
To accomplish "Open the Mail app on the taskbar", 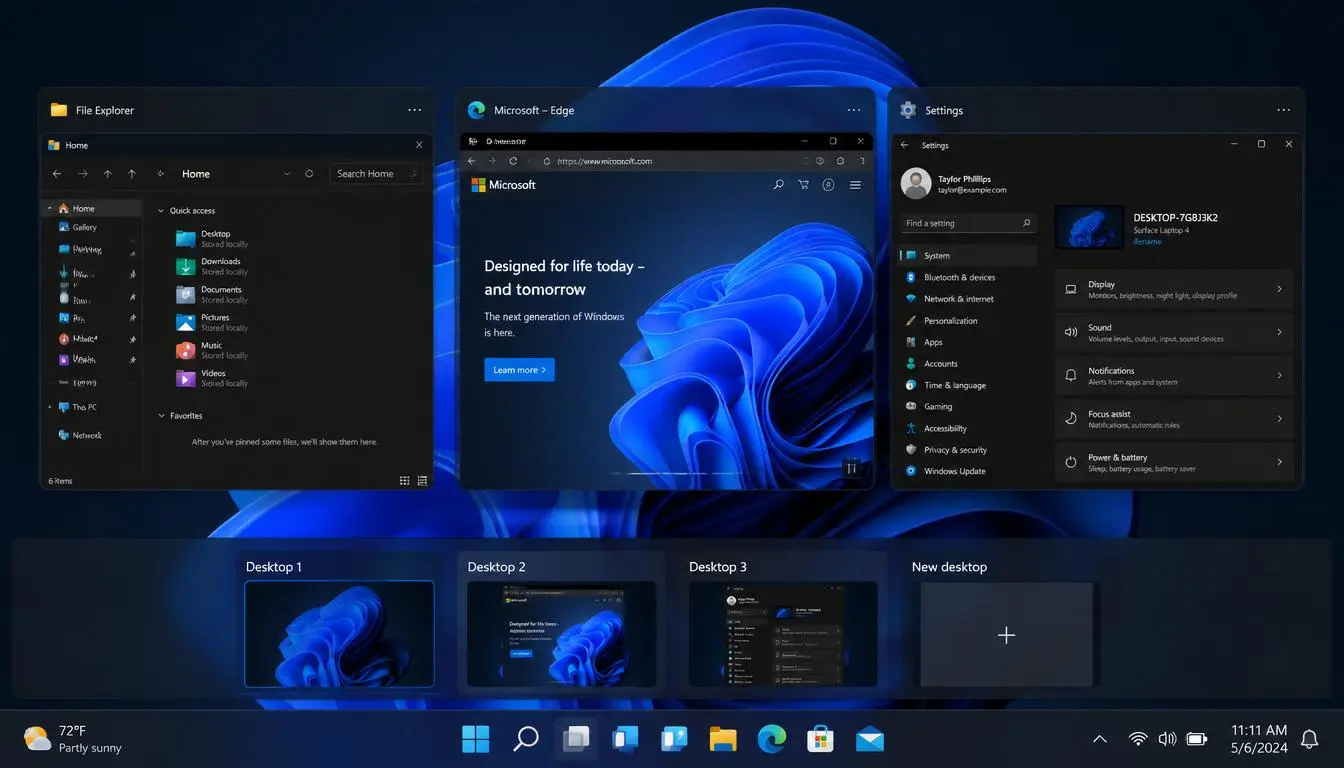I will [x=870, y=739].
